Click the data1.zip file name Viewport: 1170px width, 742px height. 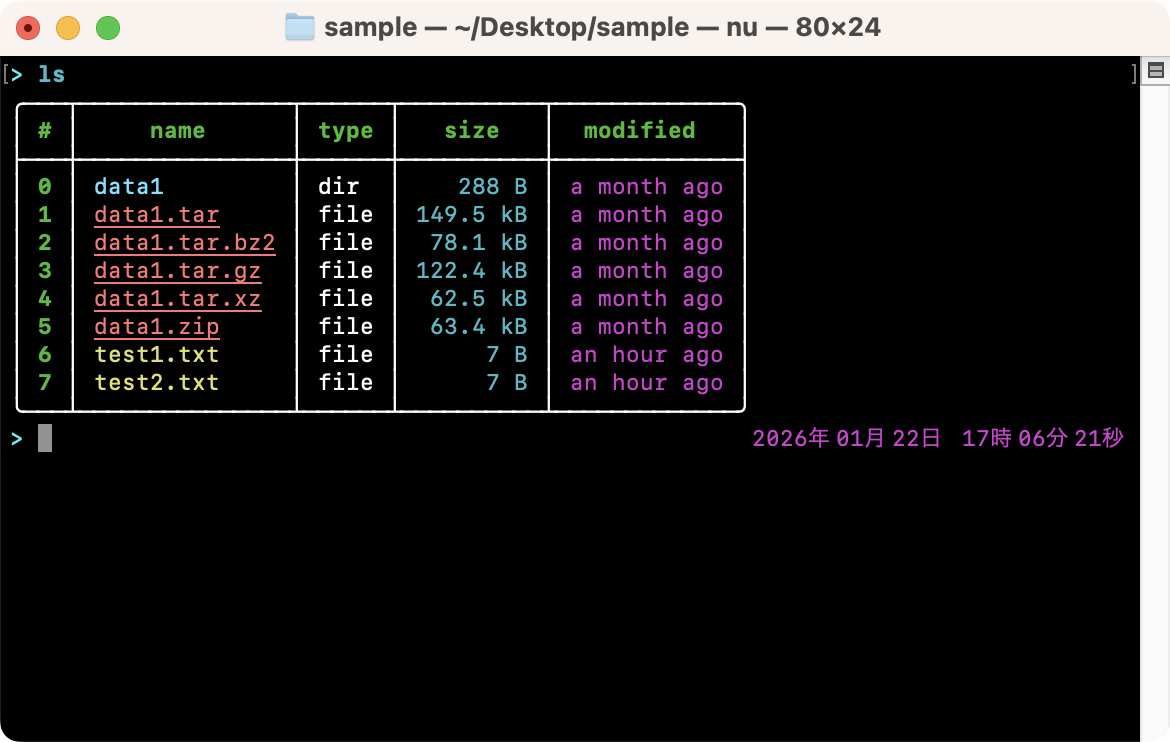(x=156, y=327)
